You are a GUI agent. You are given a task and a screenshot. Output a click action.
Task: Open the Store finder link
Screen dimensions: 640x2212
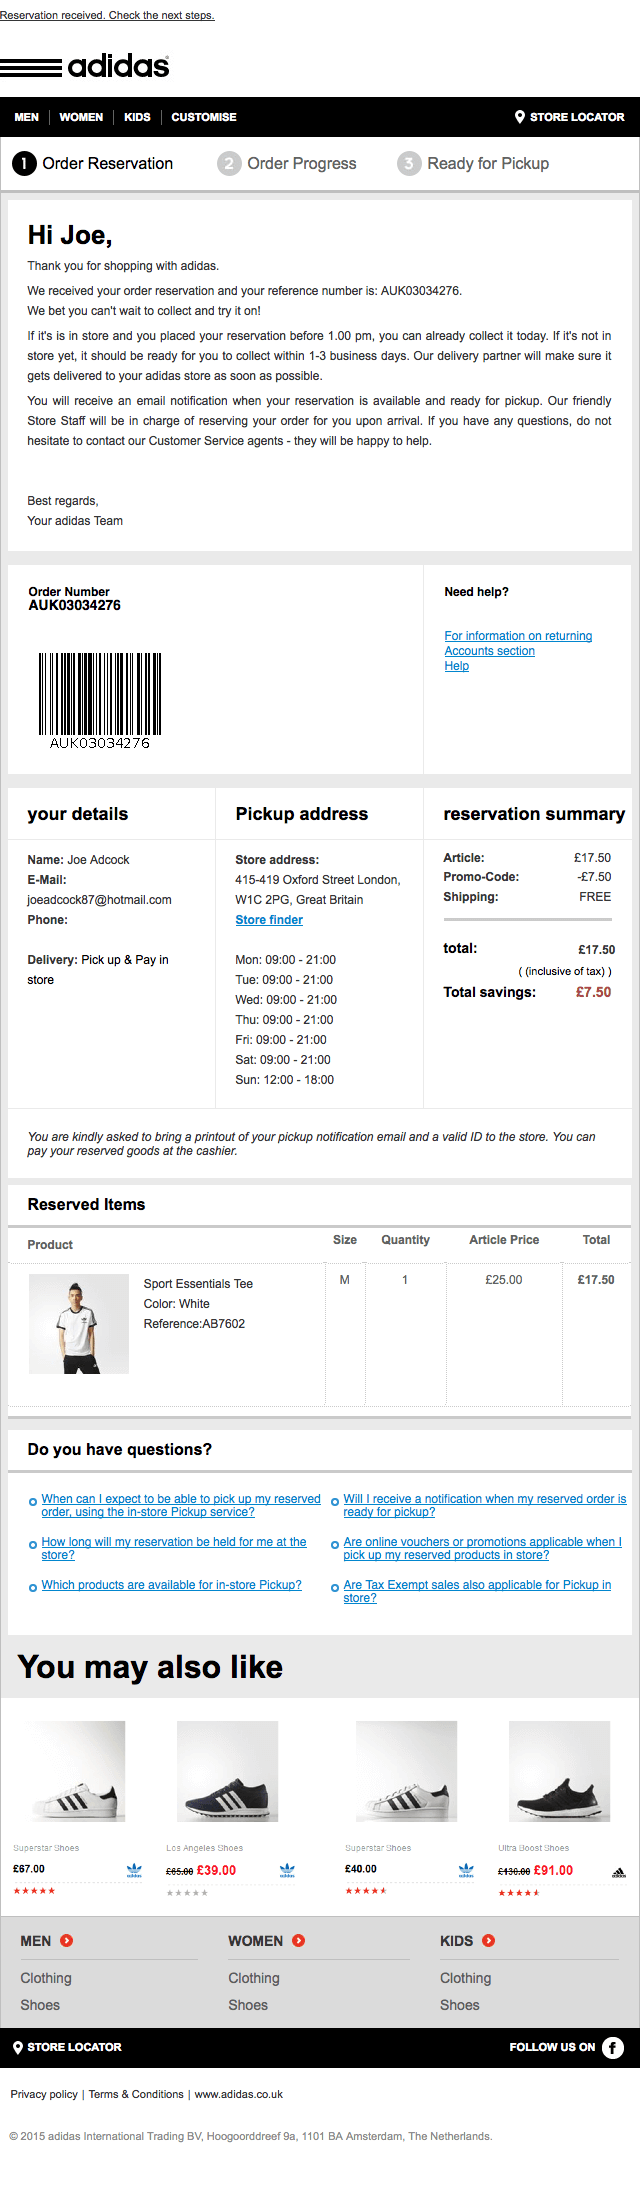(269, 919)
